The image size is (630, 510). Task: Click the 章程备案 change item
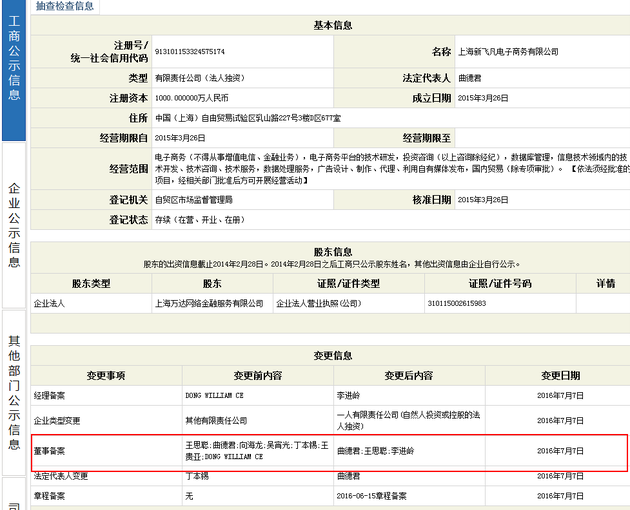pos(49,496)
